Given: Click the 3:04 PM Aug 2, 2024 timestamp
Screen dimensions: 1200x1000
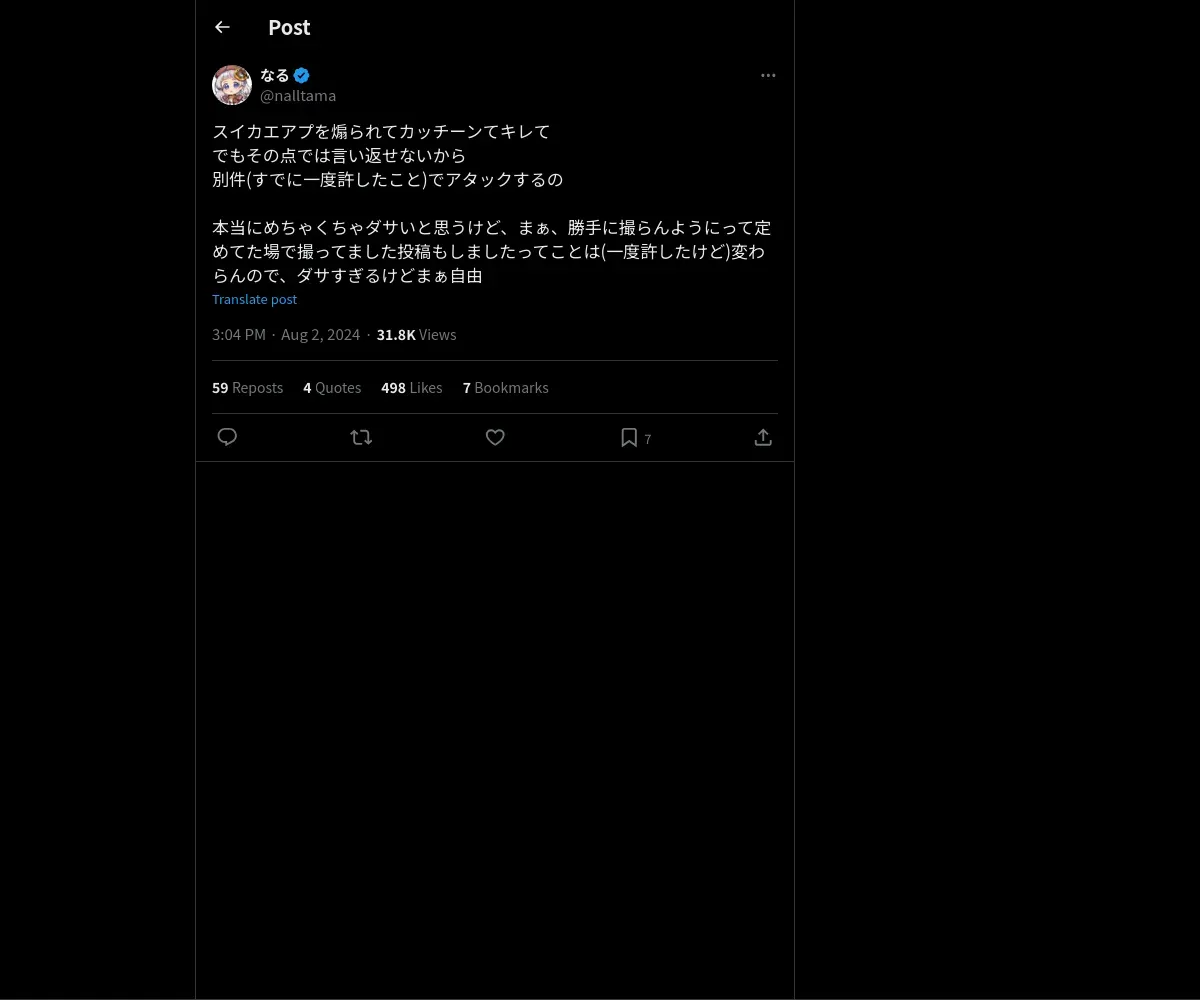Looking at the screenshot, I should pos(286,334).
